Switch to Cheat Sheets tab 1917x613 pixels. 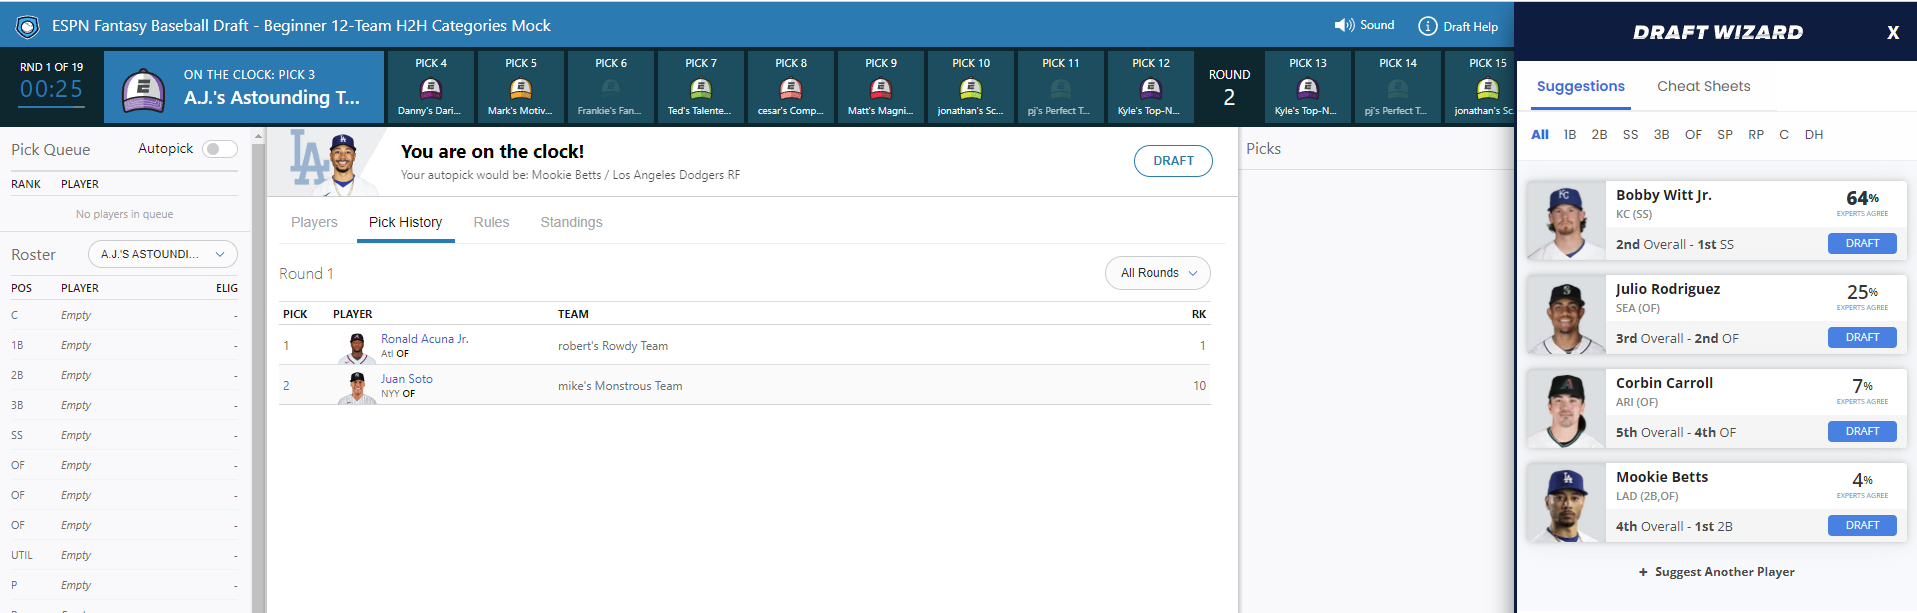coord(1703,87)
